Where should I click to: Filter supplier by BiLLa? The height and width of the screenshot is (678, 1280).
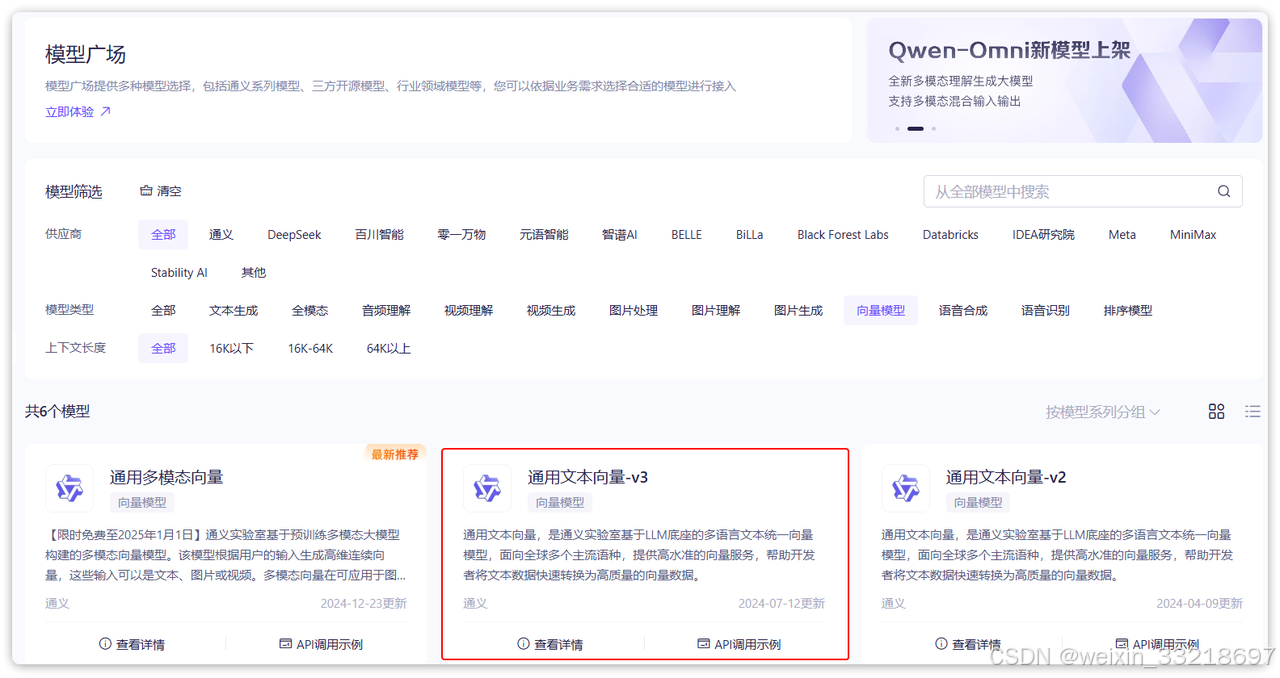(x=749, y=234)
